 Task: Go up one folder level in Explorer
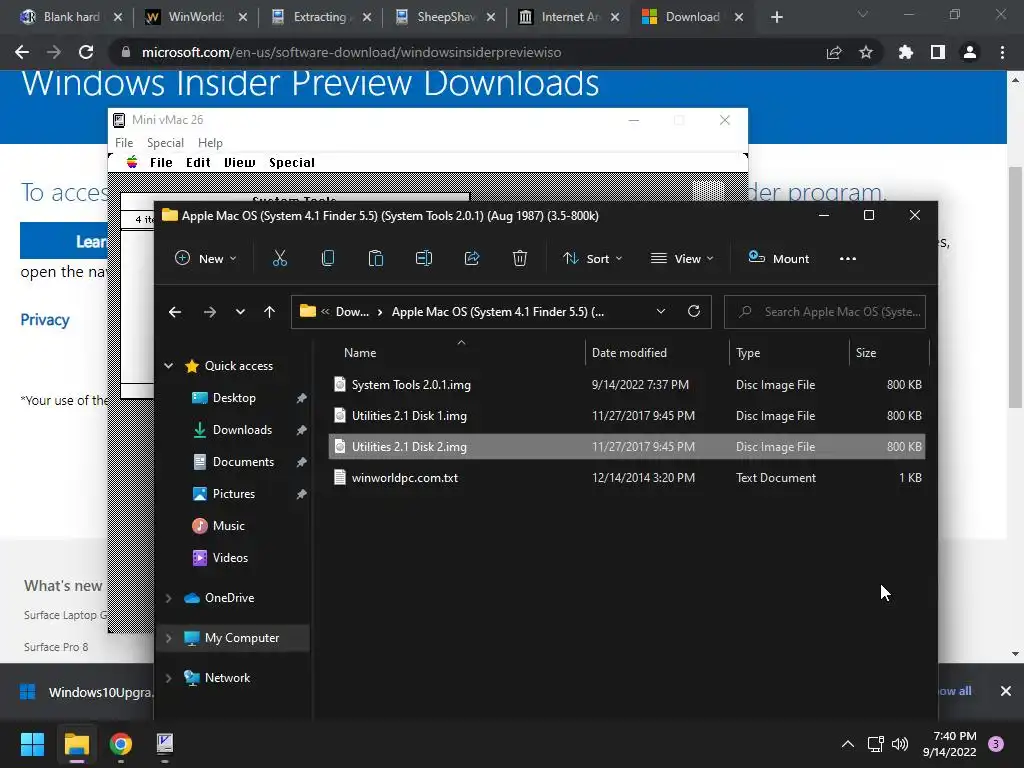pos(269,312)
